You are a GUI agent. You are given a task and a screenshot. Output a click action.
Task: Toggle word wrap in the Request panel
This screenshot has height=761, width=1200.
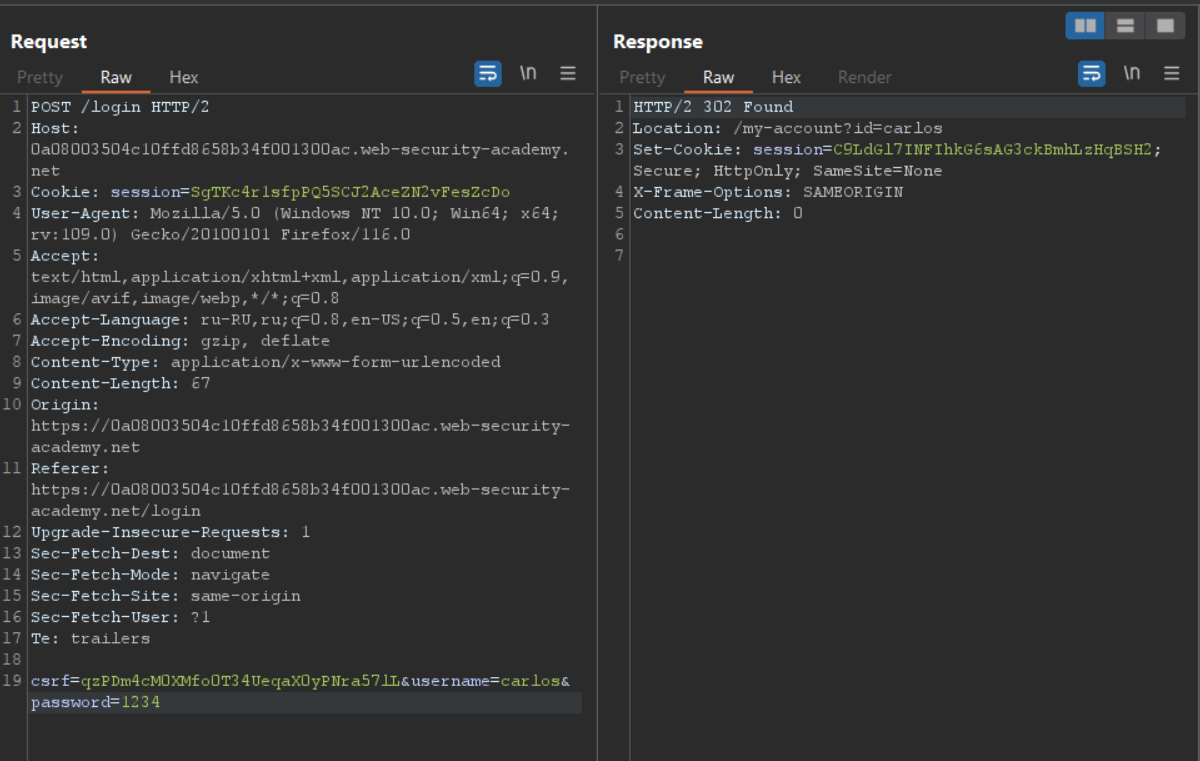coord(488,74)
